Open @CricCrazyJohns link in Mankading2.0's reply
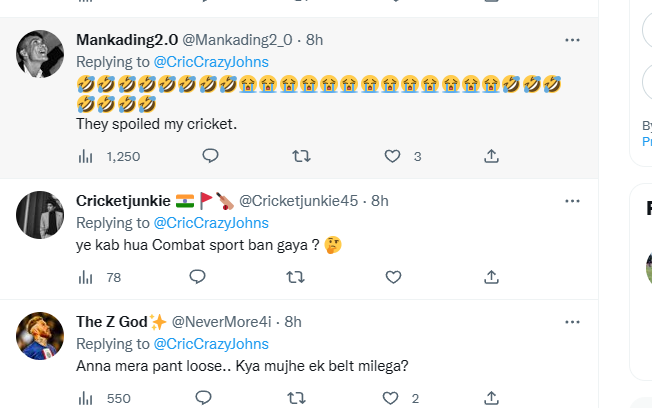Image resolution: width=652 pixels, height=408 pixels. click(x=211, y=61)
